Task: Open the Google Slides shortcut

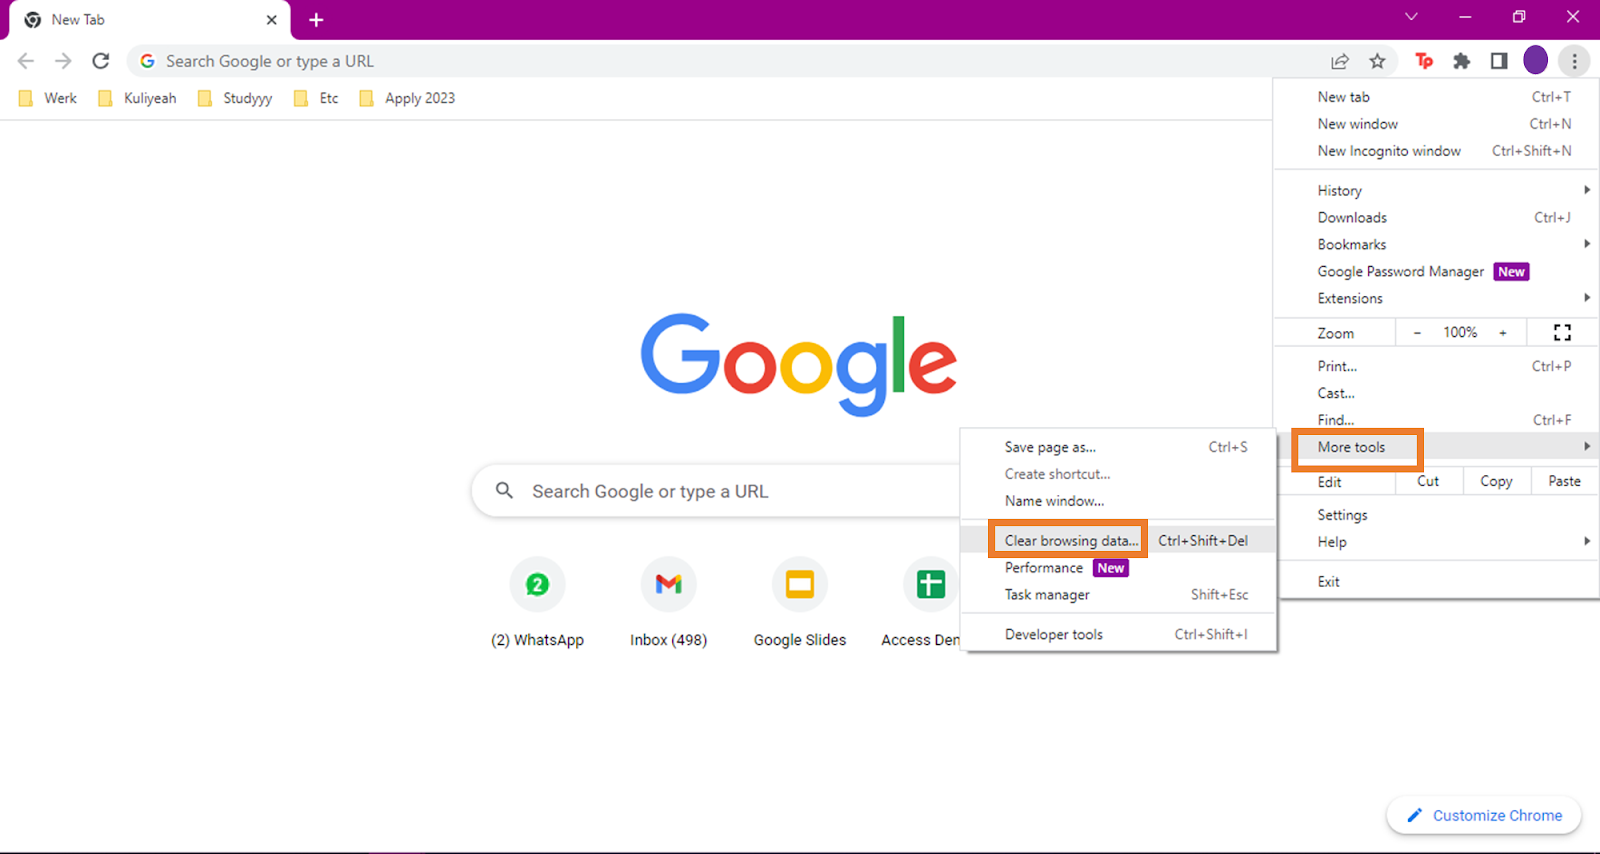Action: click(799, 585)
